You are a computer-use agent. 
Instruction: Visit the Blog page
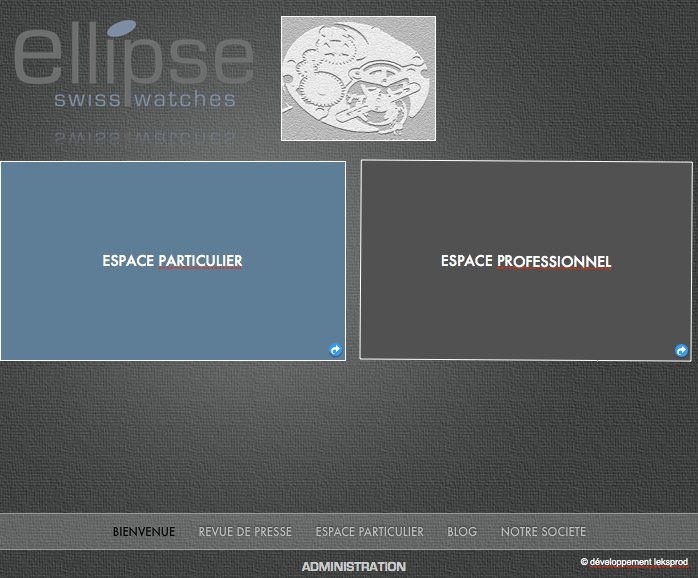(462, 532)
